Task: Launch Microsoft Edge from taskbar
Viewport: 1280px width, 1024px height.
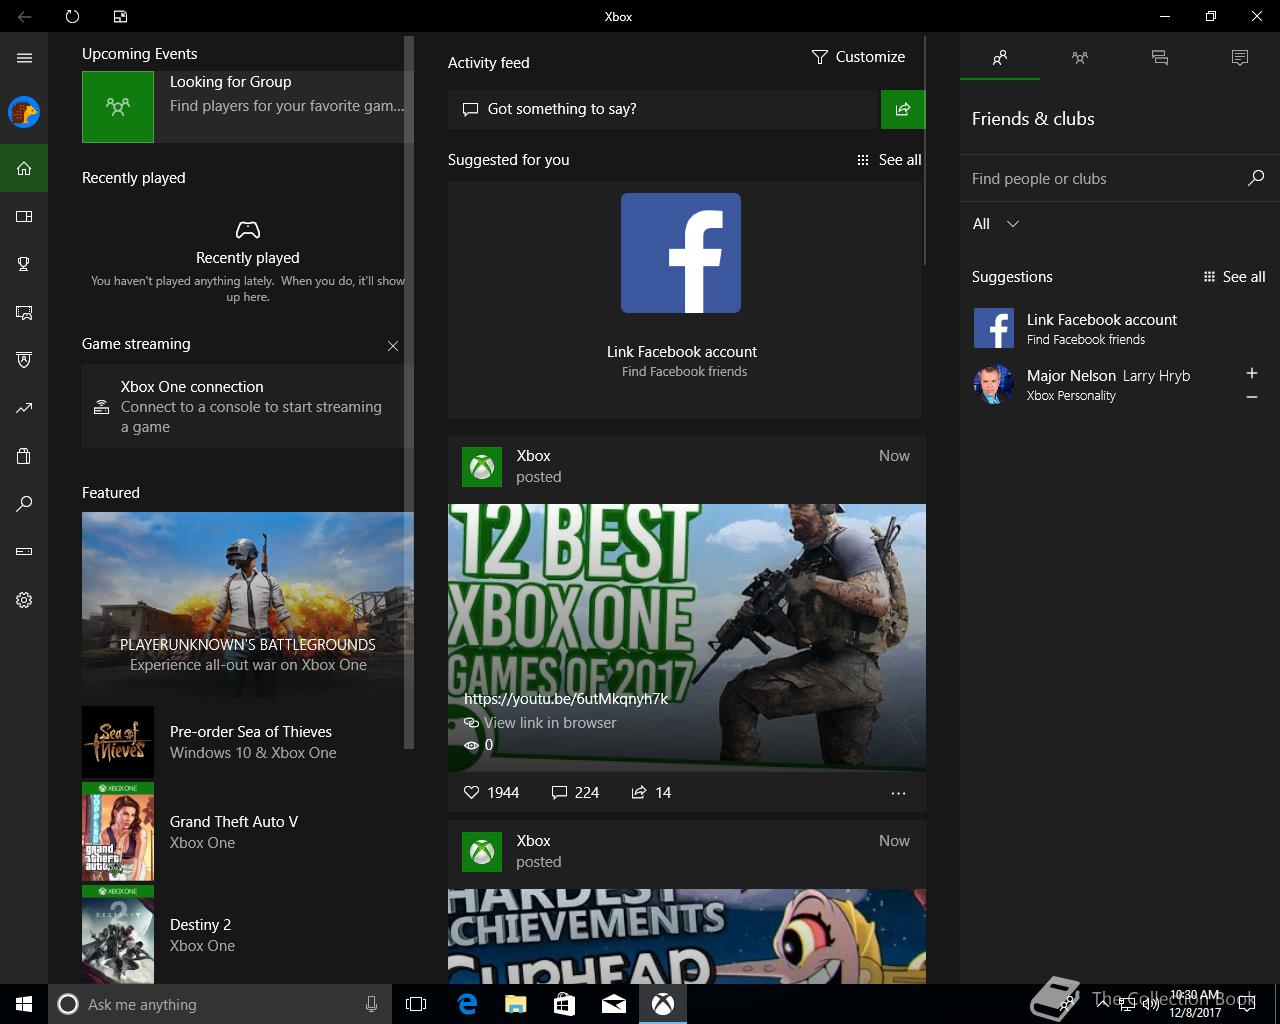Action: pyautogui.click(x=467, y=1004)
